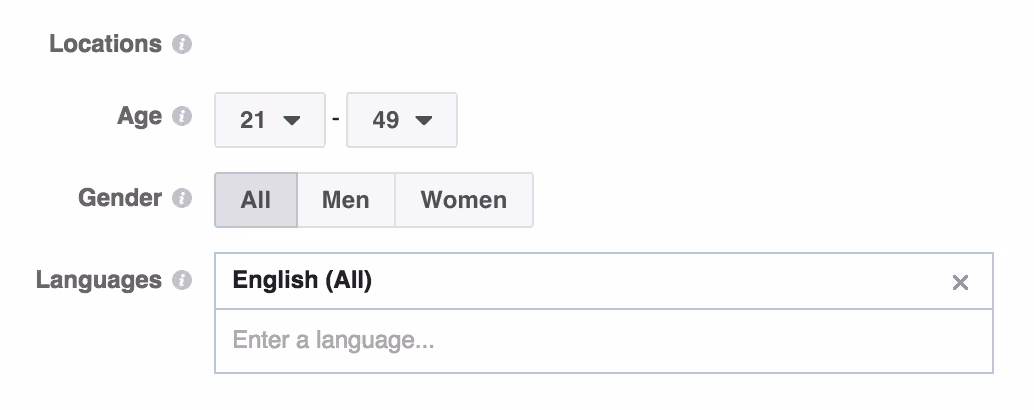1034x410 pixels.
Task: Click the Age label text
Action: pyautogui.click(x=140, y=117)
